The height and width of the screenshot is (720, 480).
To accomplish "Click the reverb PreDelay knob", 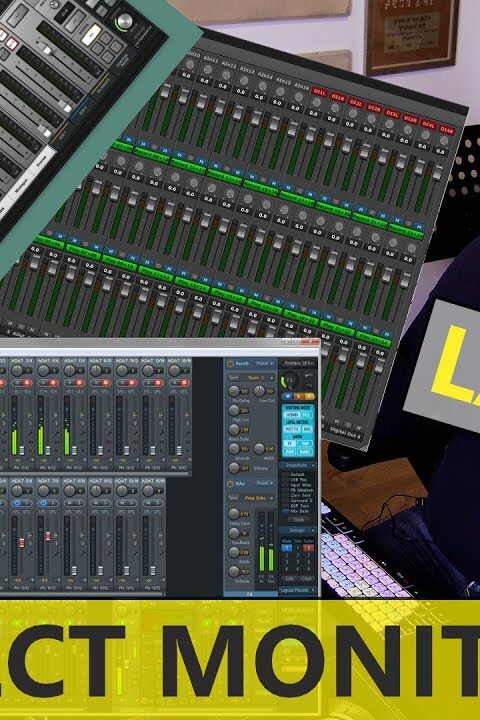I will point(234,391).
